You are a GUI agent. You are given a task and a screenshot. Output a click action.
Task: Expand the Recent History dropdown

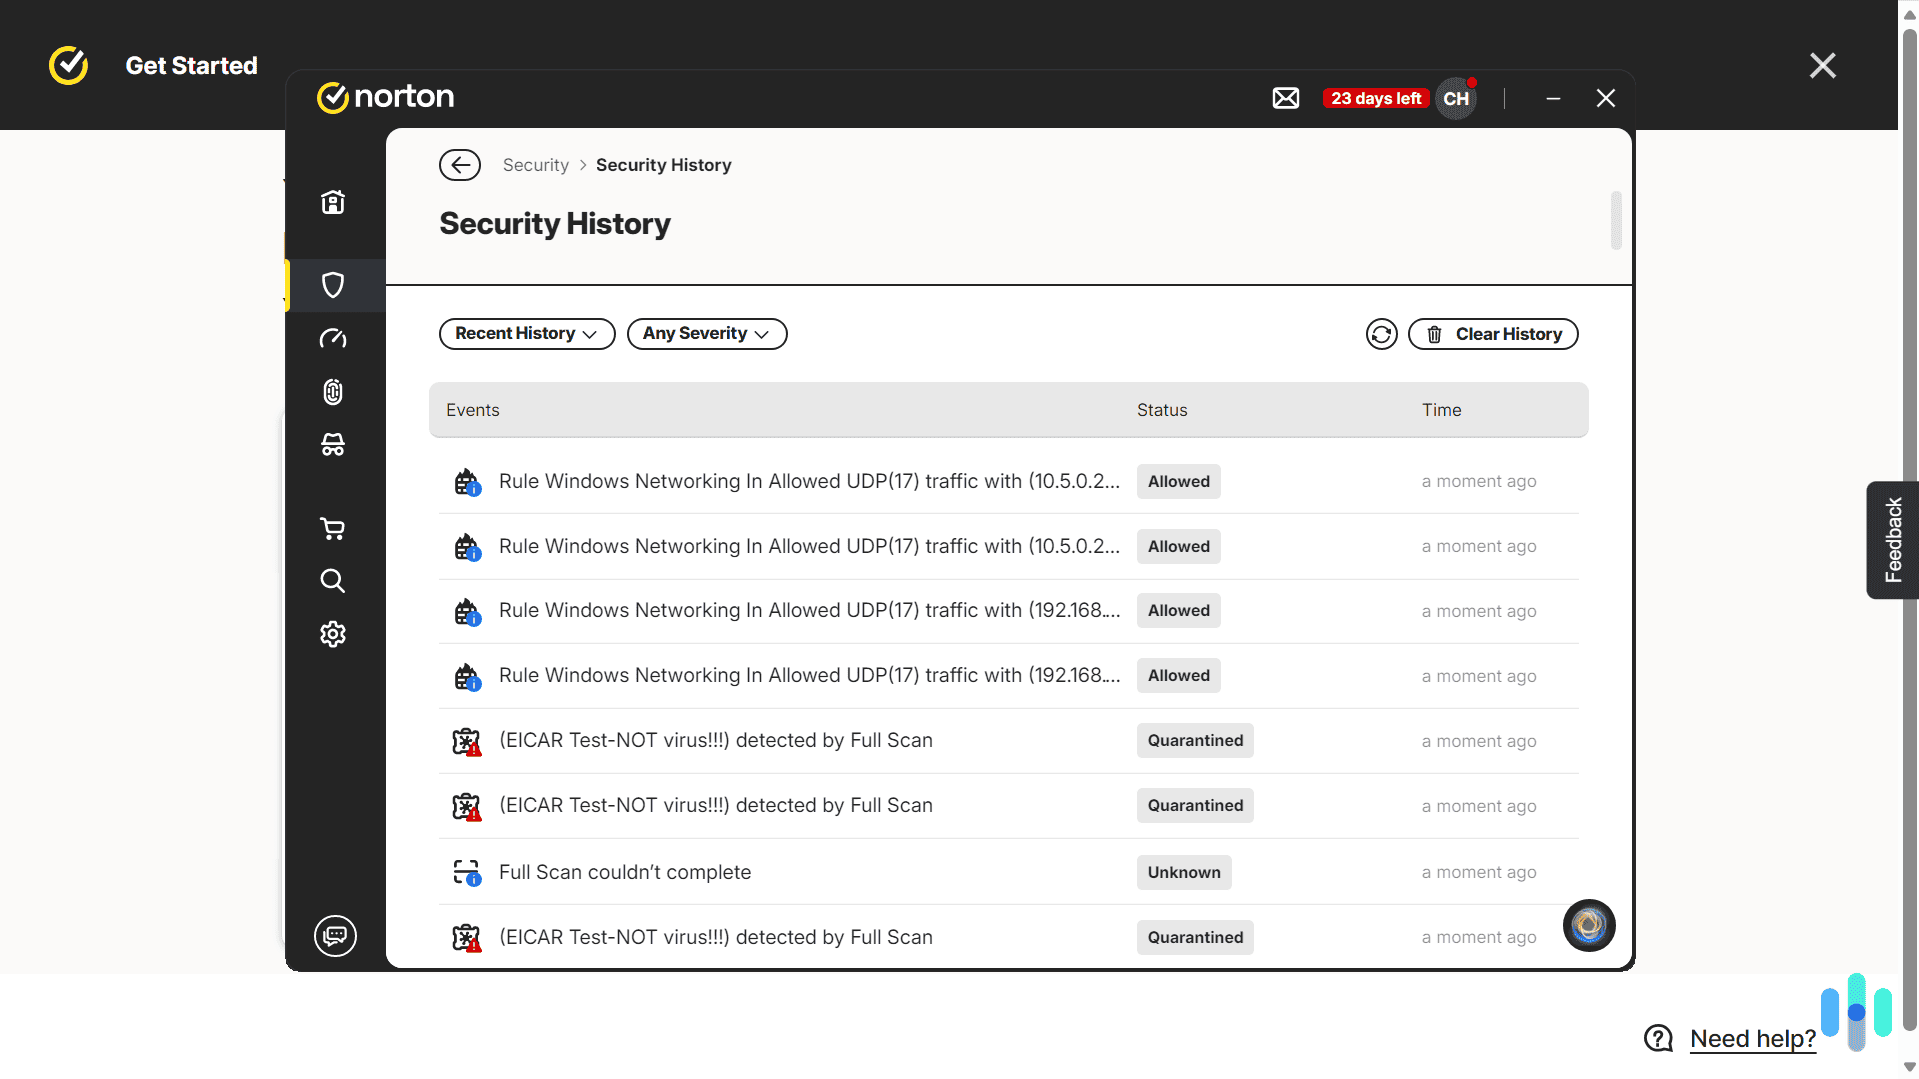527,334
